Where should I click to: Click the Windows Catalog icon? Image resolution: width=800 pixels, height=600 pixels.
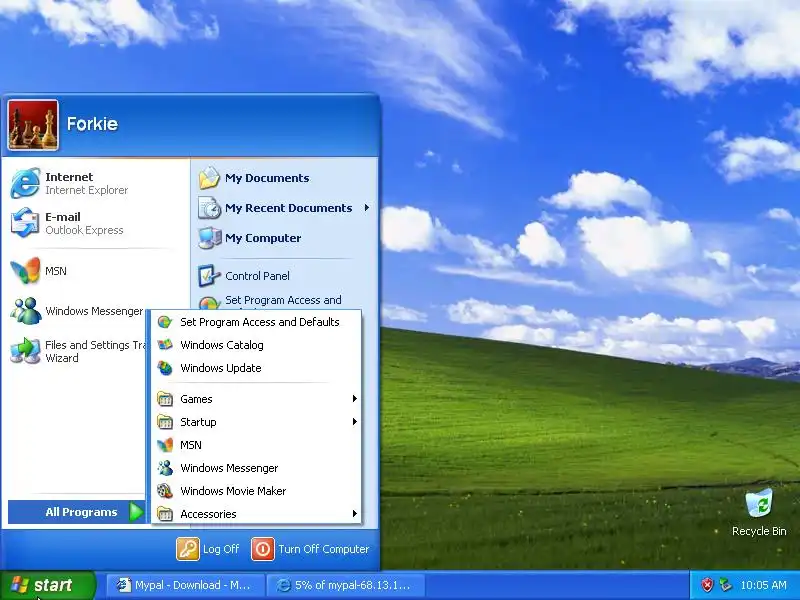point(165,345)
